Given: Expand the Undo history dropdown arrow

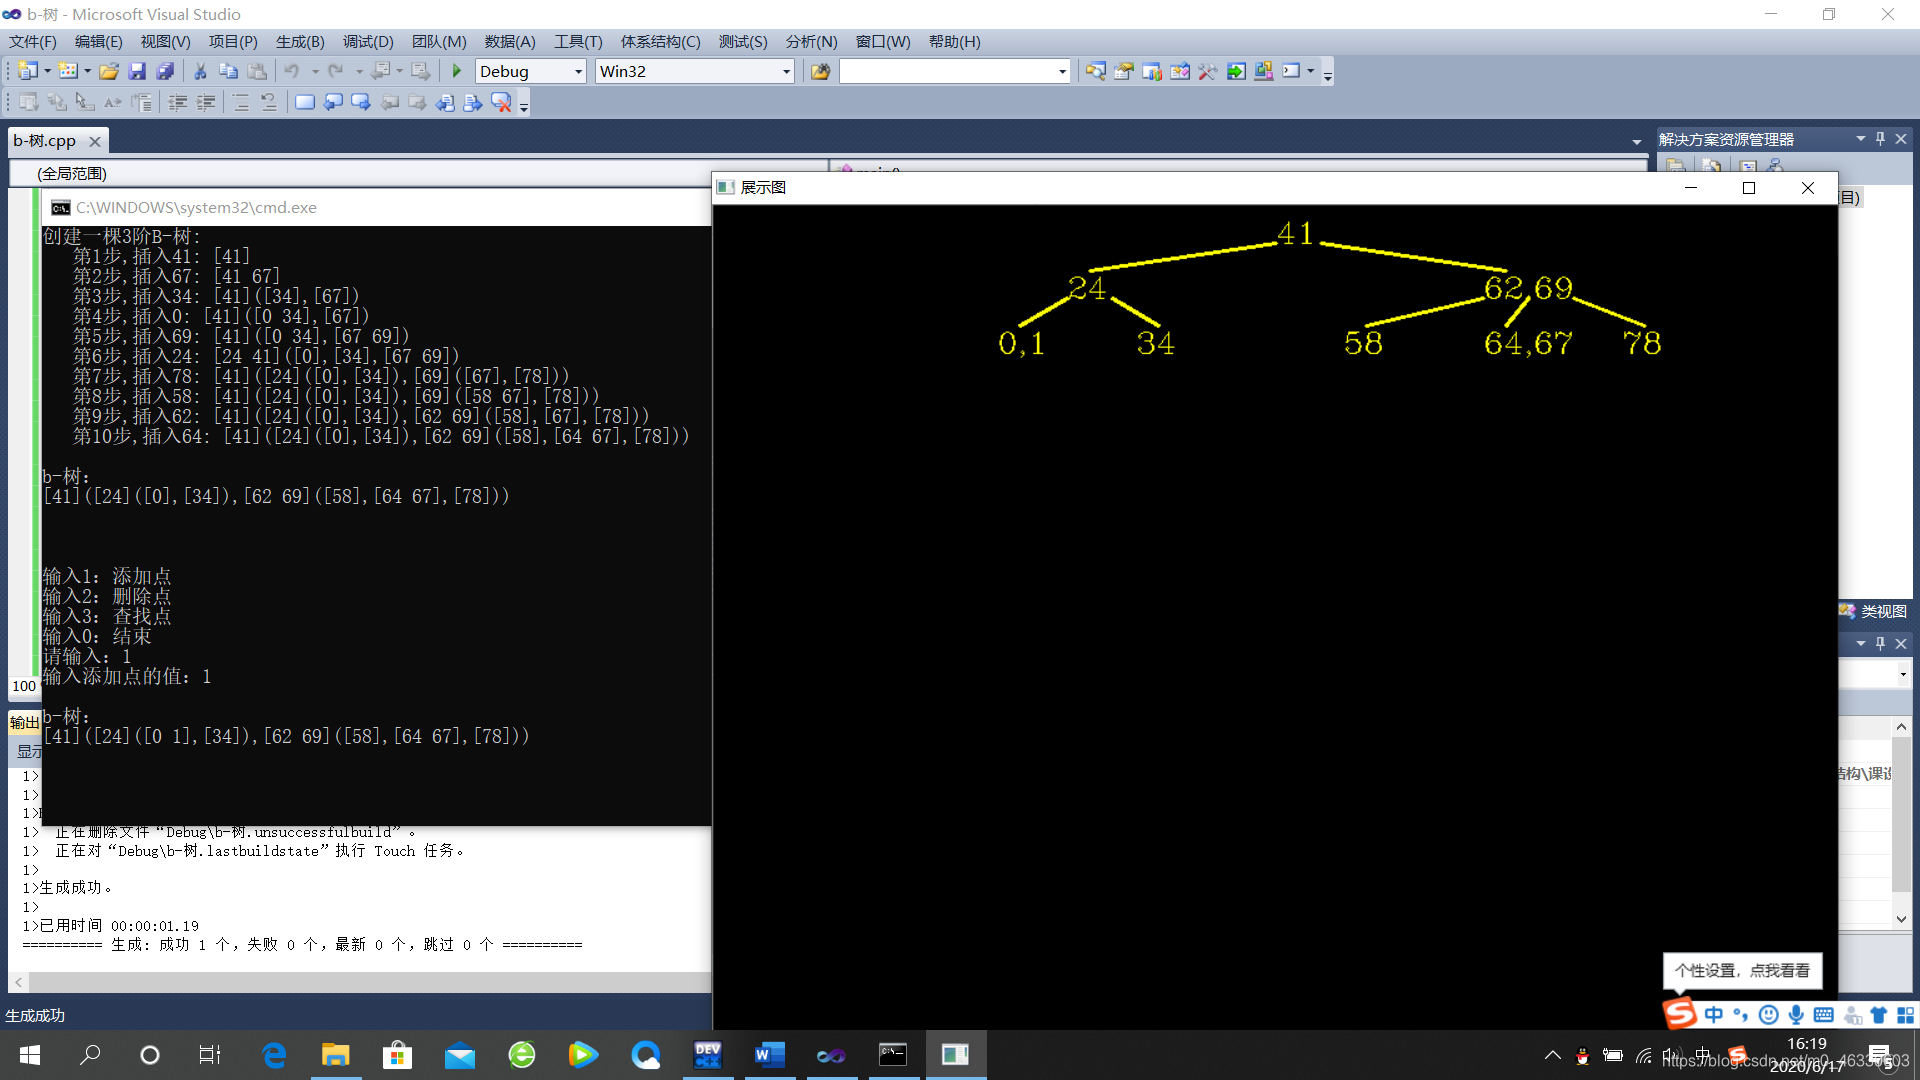Looking at the screenshot, I should [315, 71].
